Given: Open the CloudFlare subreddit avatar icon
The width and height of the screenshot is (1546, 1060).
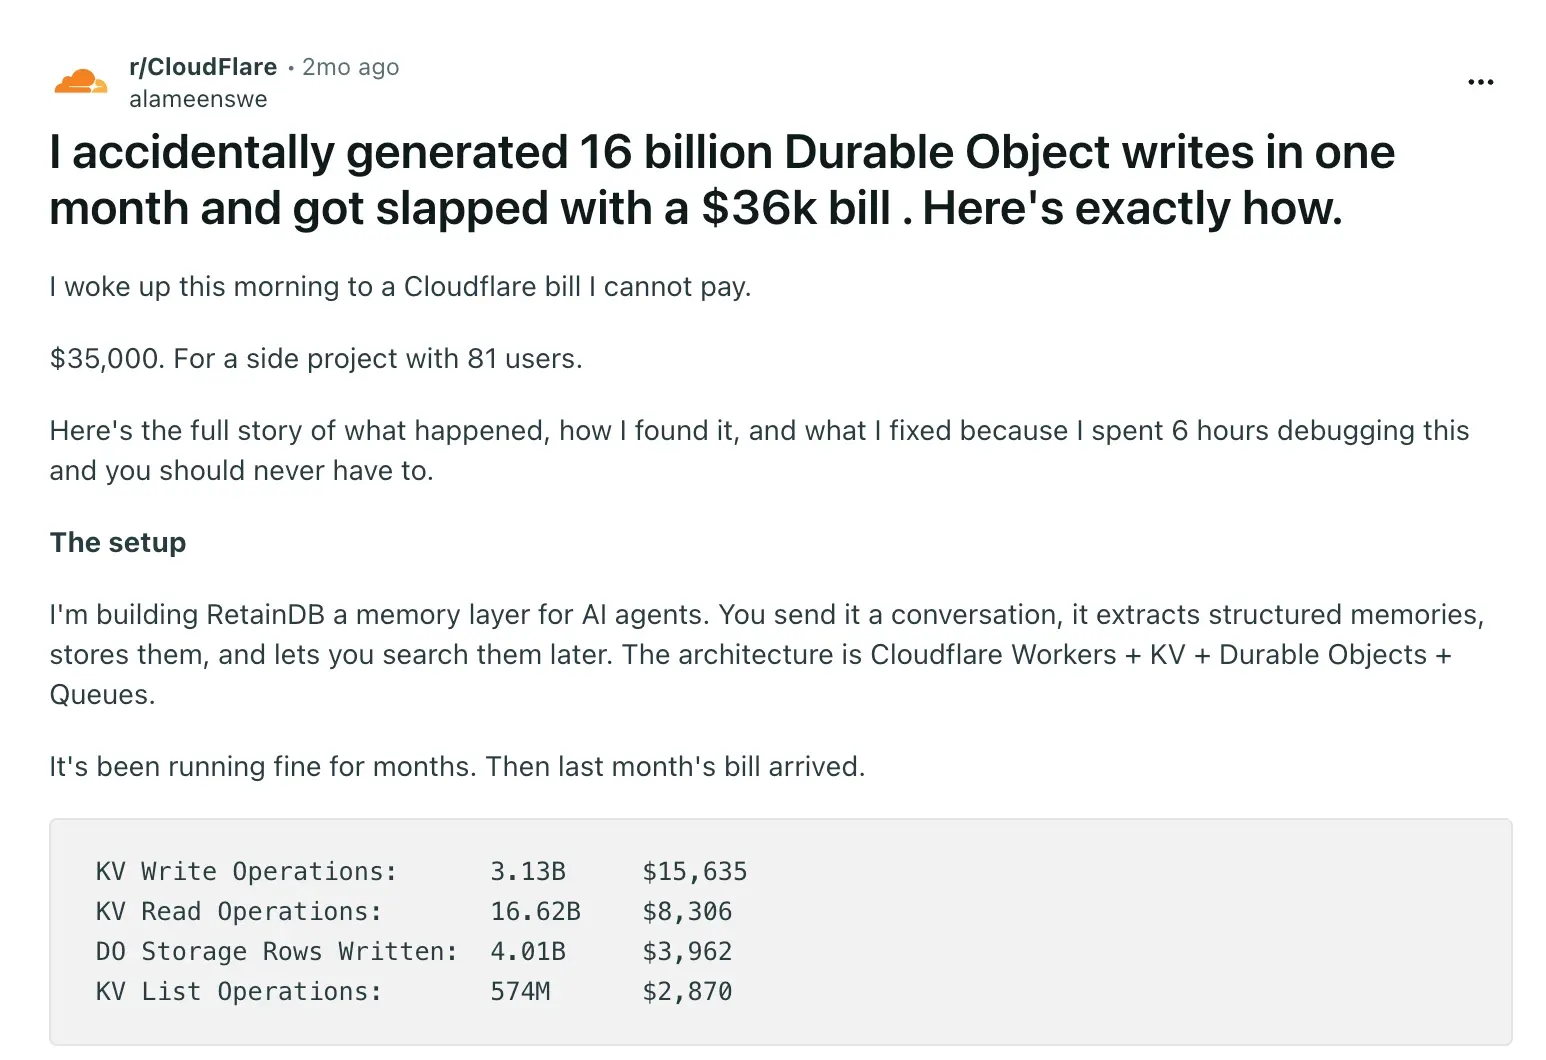Looking at the screenshot, I should pyautogui.click(x=81, y=82).
